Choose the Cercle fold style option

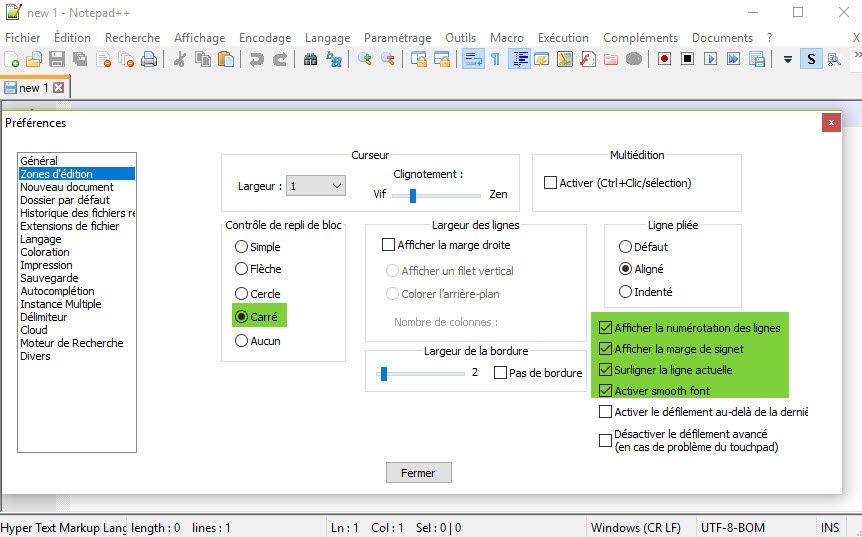tap(241, 294)
